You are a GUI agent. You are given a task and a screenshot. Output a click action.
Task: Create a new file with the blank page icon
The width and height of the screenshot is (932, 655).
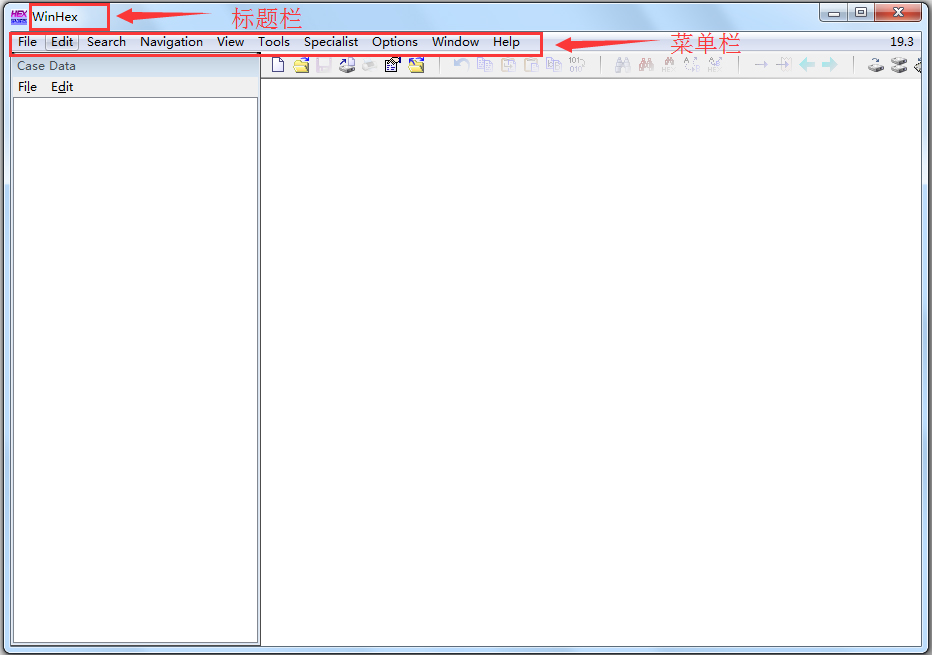[x=278, y=65]
